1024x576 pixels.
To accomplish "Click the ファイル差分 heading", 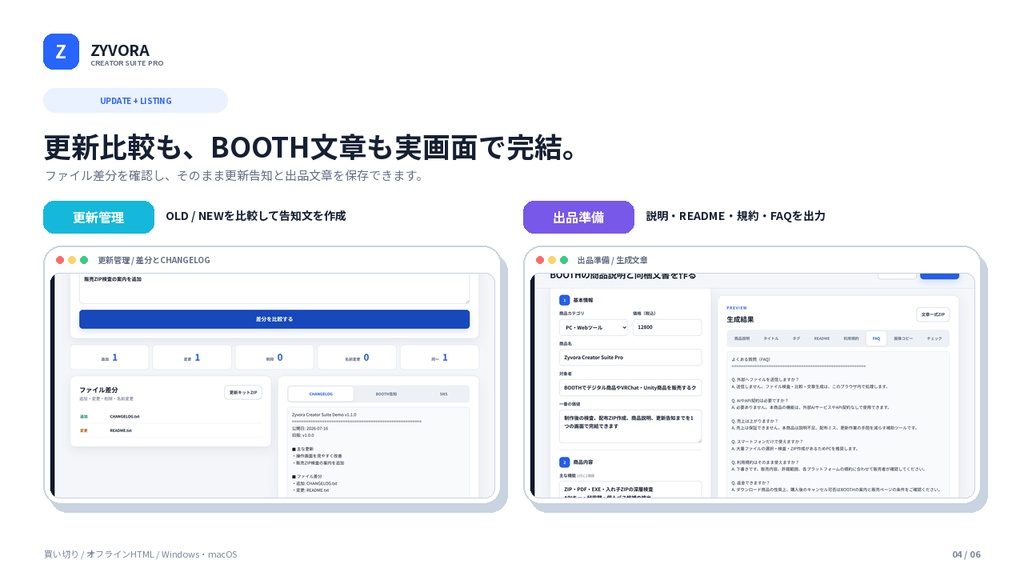I will (x=99, y=390).
